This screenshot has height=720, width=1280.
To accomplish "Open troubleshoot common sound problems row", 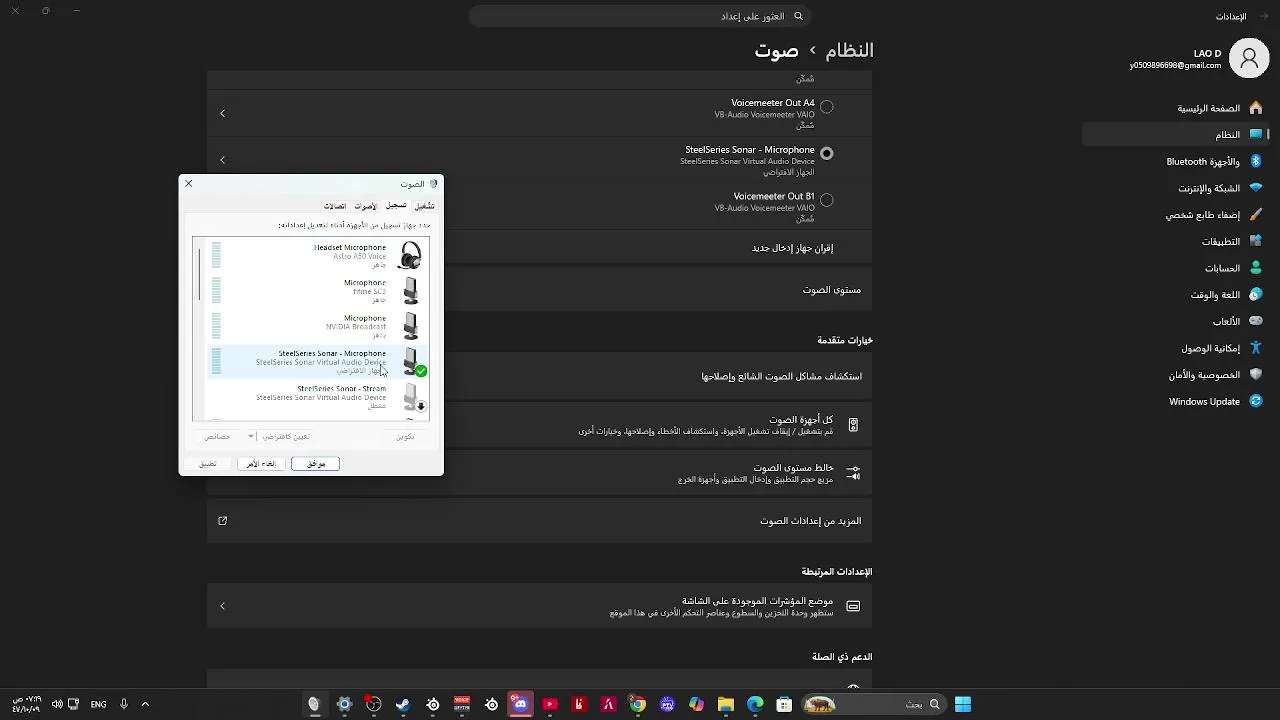I will (x=540, y=376).
